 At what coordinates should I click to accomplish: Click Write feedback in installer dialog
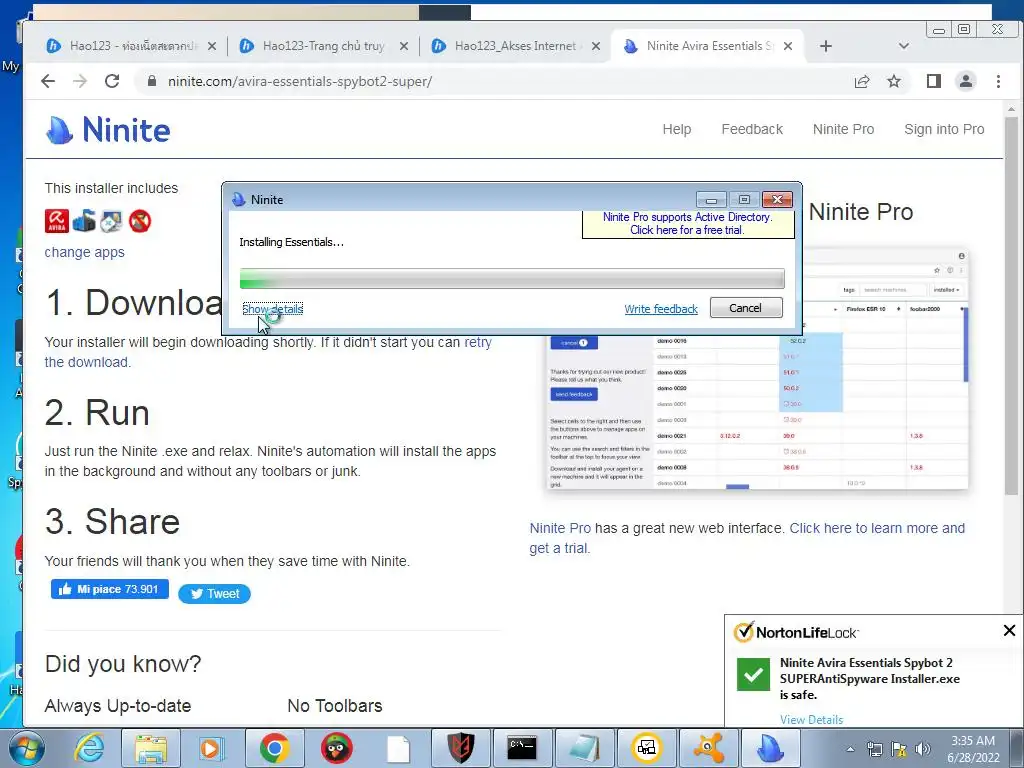click(661, 309)
